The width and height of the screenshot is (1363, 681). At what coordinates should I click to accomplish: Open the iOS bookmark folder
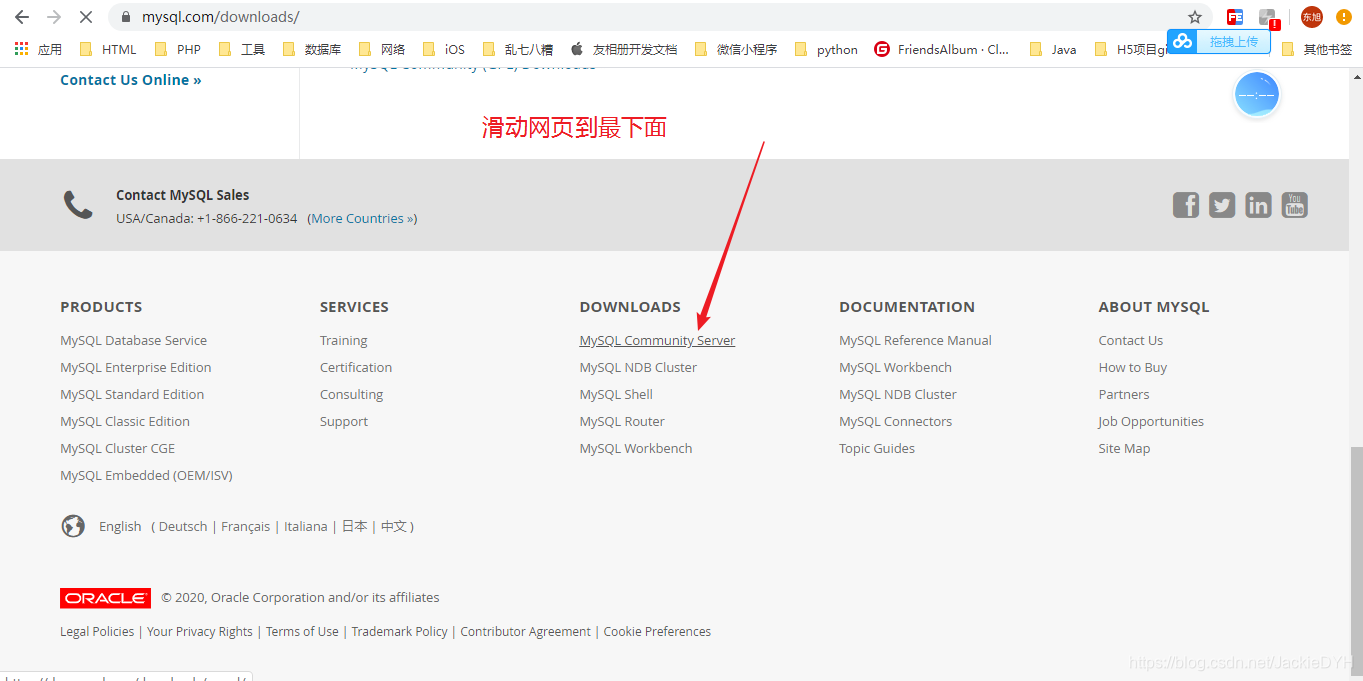tap(444, 49)
